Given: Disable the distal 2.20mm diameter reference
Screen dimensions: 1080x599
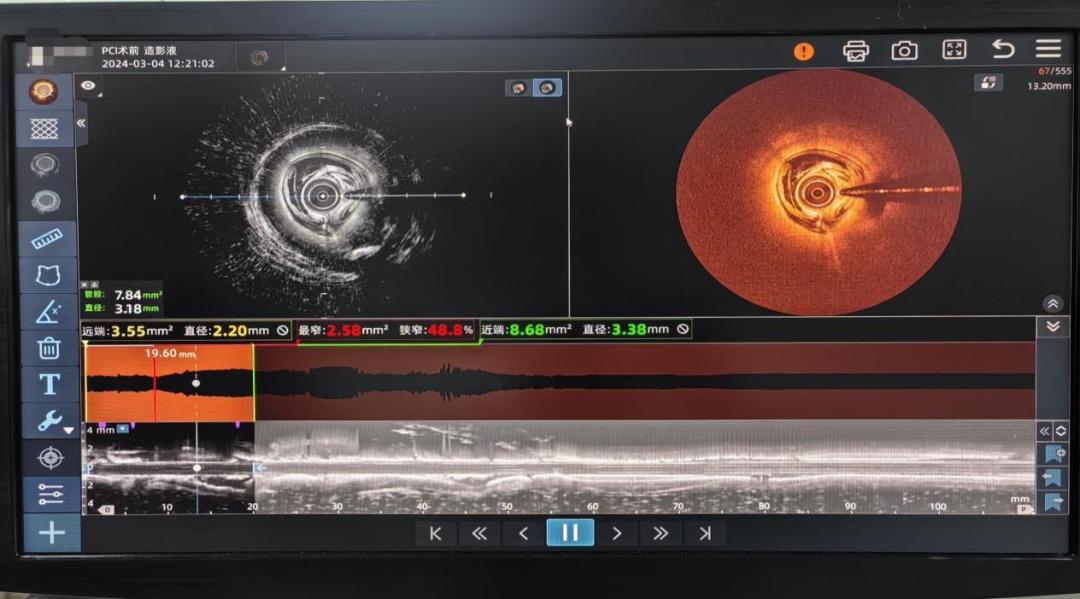Looking at the screenshot, I should [x=282, y=330].
